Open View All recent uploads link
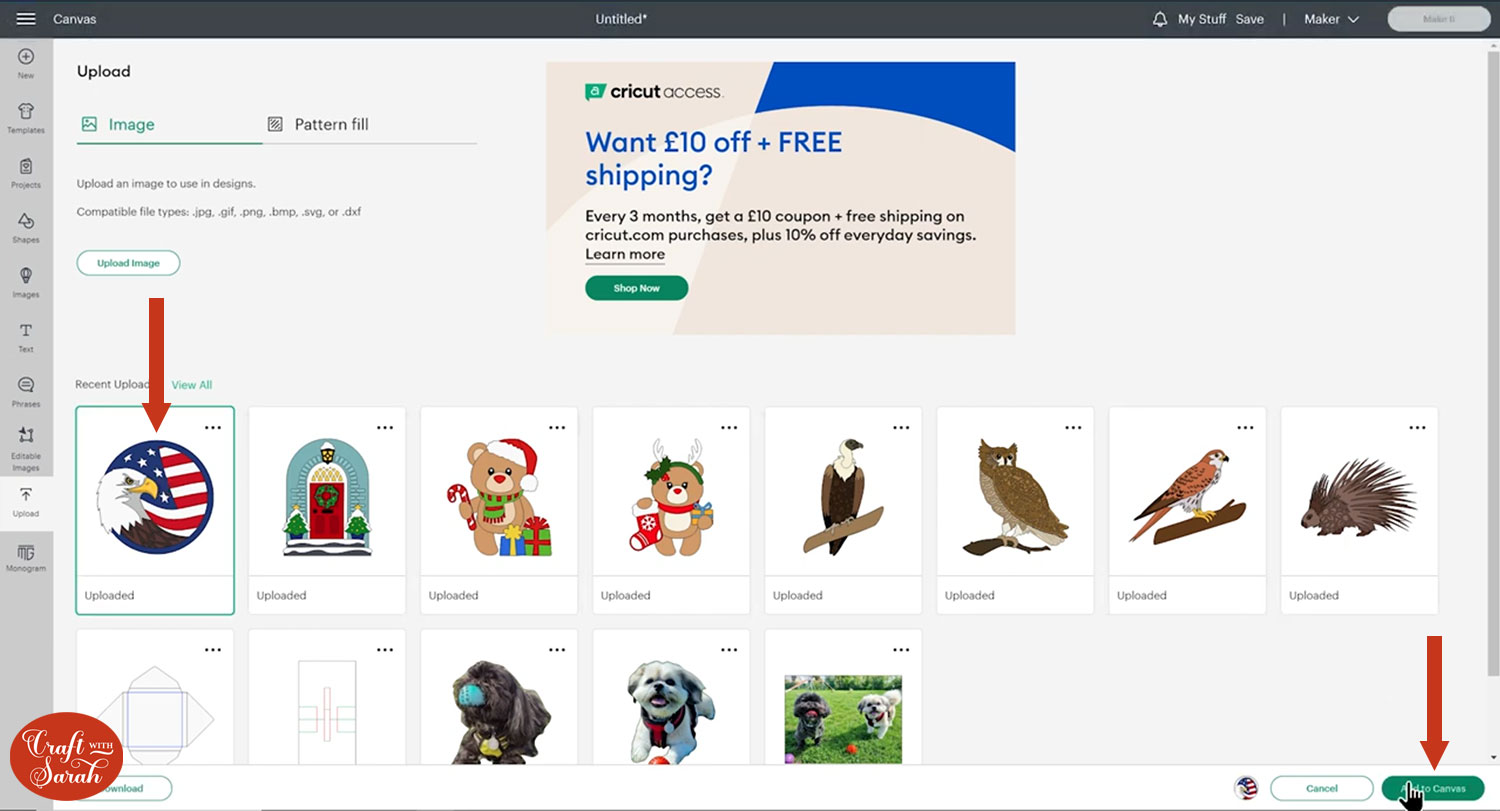The image size is (1500, 811). click(x=192, y=385)
